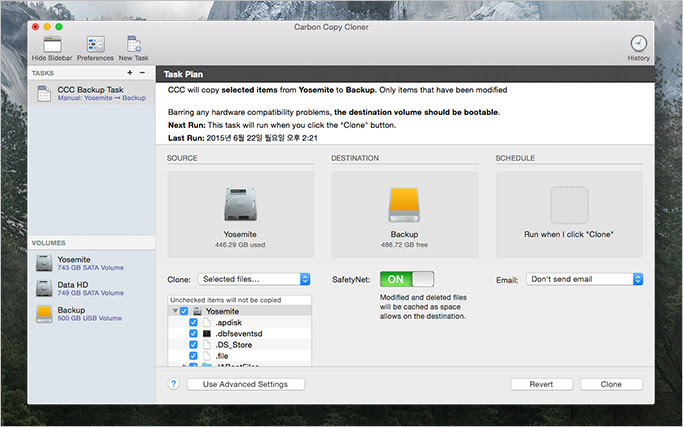The width and height of the screenshot is (683, 427).
Task: Open the History clock icon
Action: 639,43
